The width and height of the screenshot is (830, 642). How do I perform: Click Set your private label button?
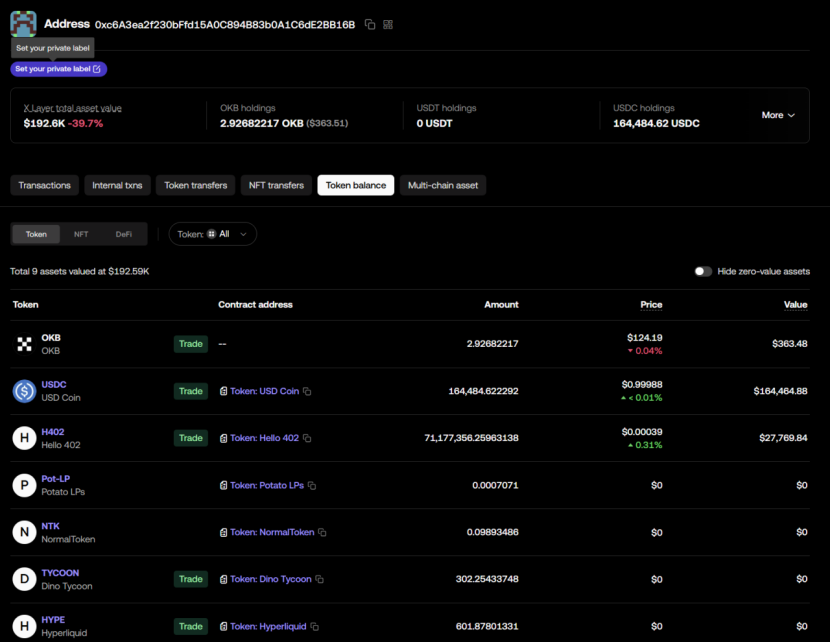pos(58,69)
